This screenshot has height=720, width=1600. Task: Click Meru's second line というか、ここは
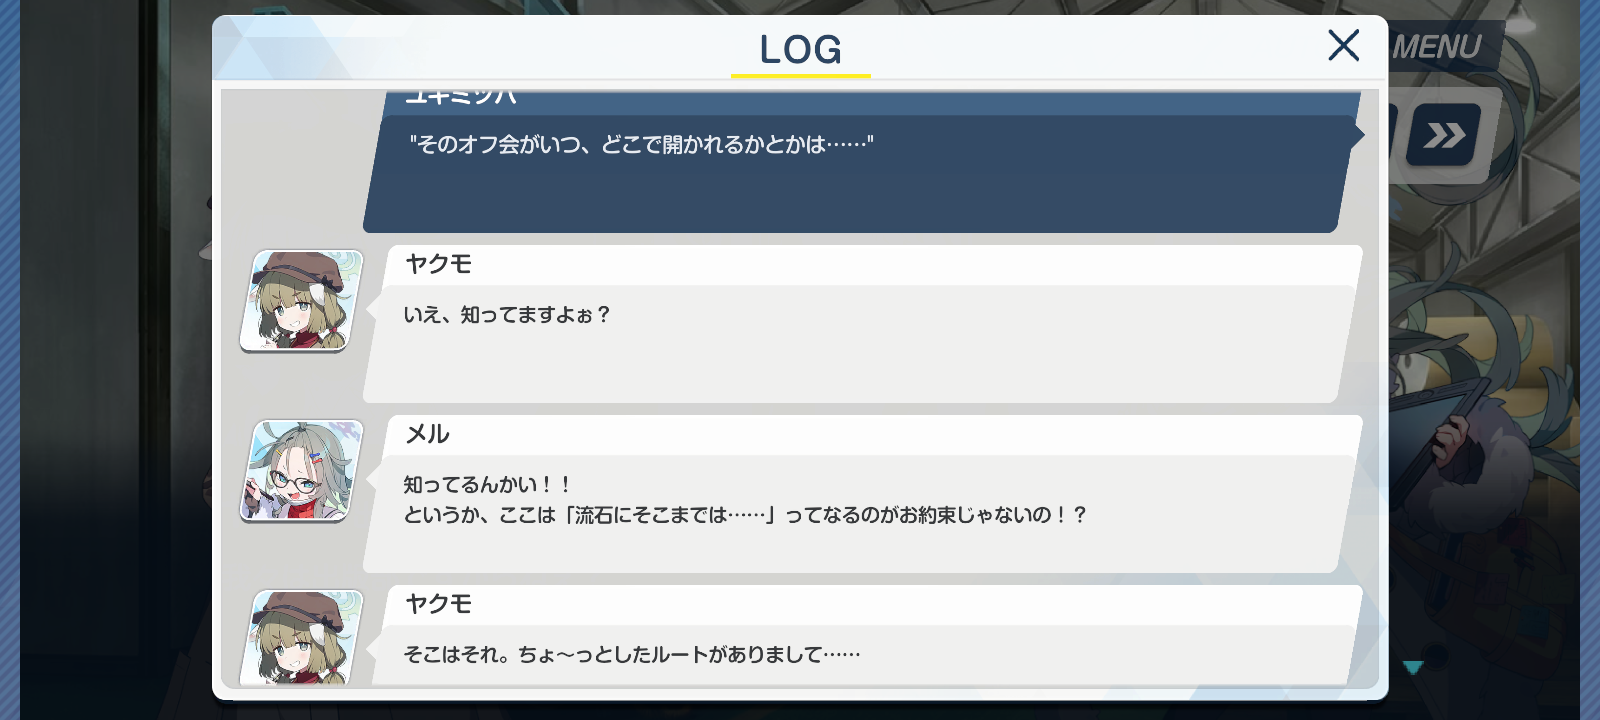pyautogui.click(x=745, y=515)
